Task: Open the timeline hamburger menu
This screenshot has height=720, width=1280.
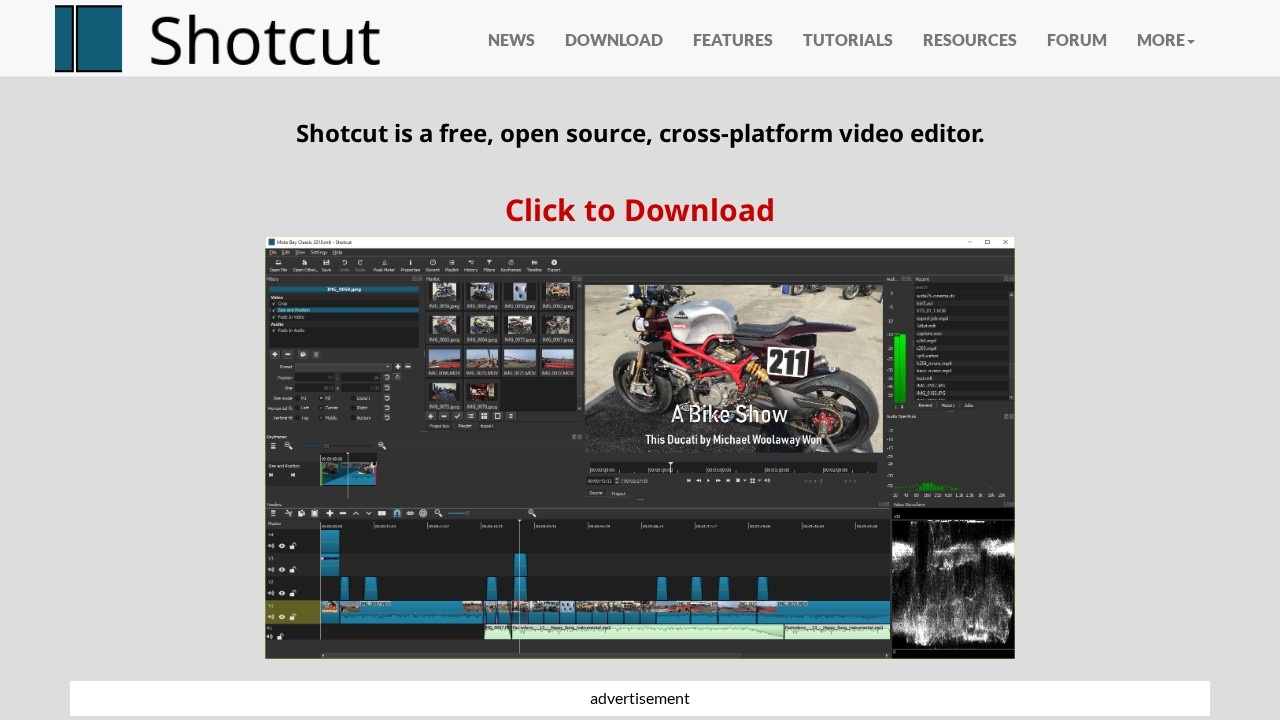Action: tap(273, 512)
